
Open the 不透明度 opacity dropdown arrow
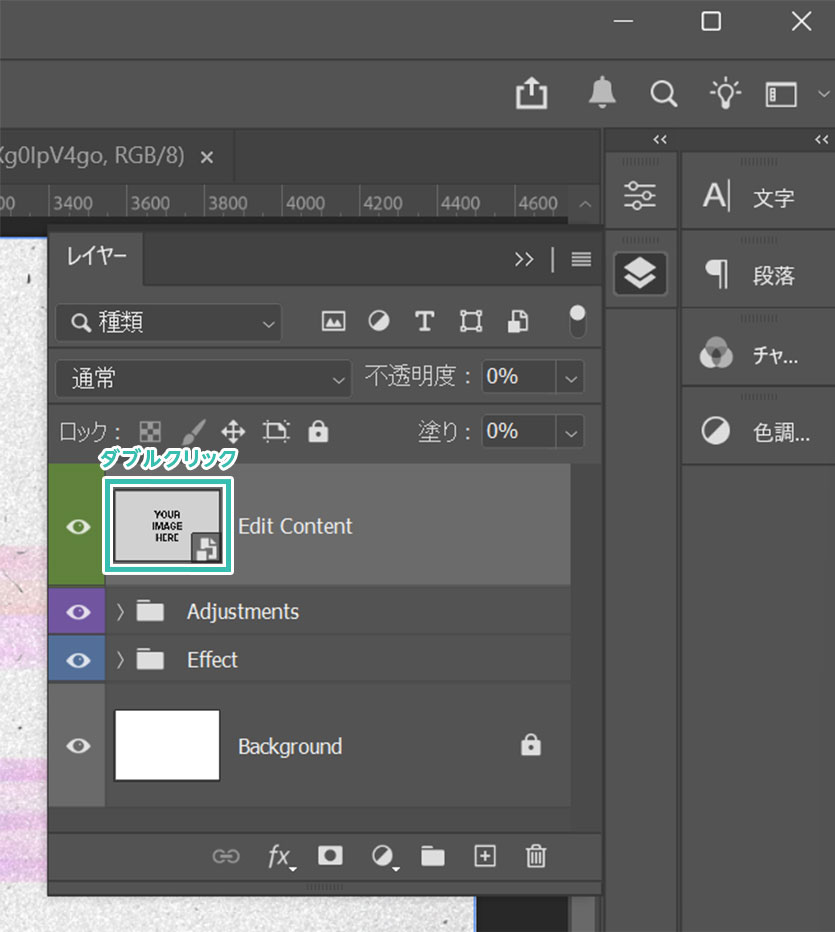pos(571,378)
